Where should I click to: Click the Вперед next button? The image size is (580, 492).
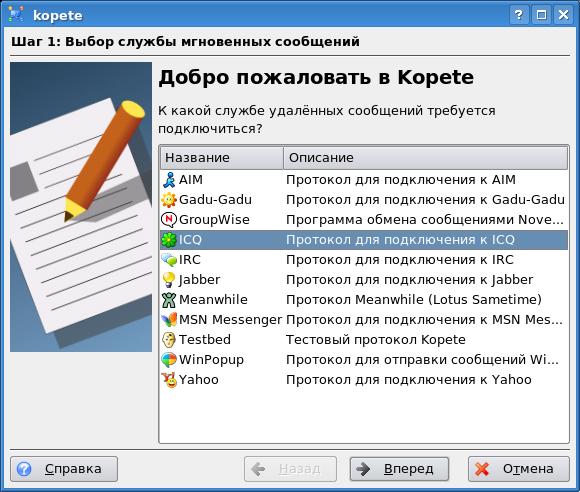399,469
